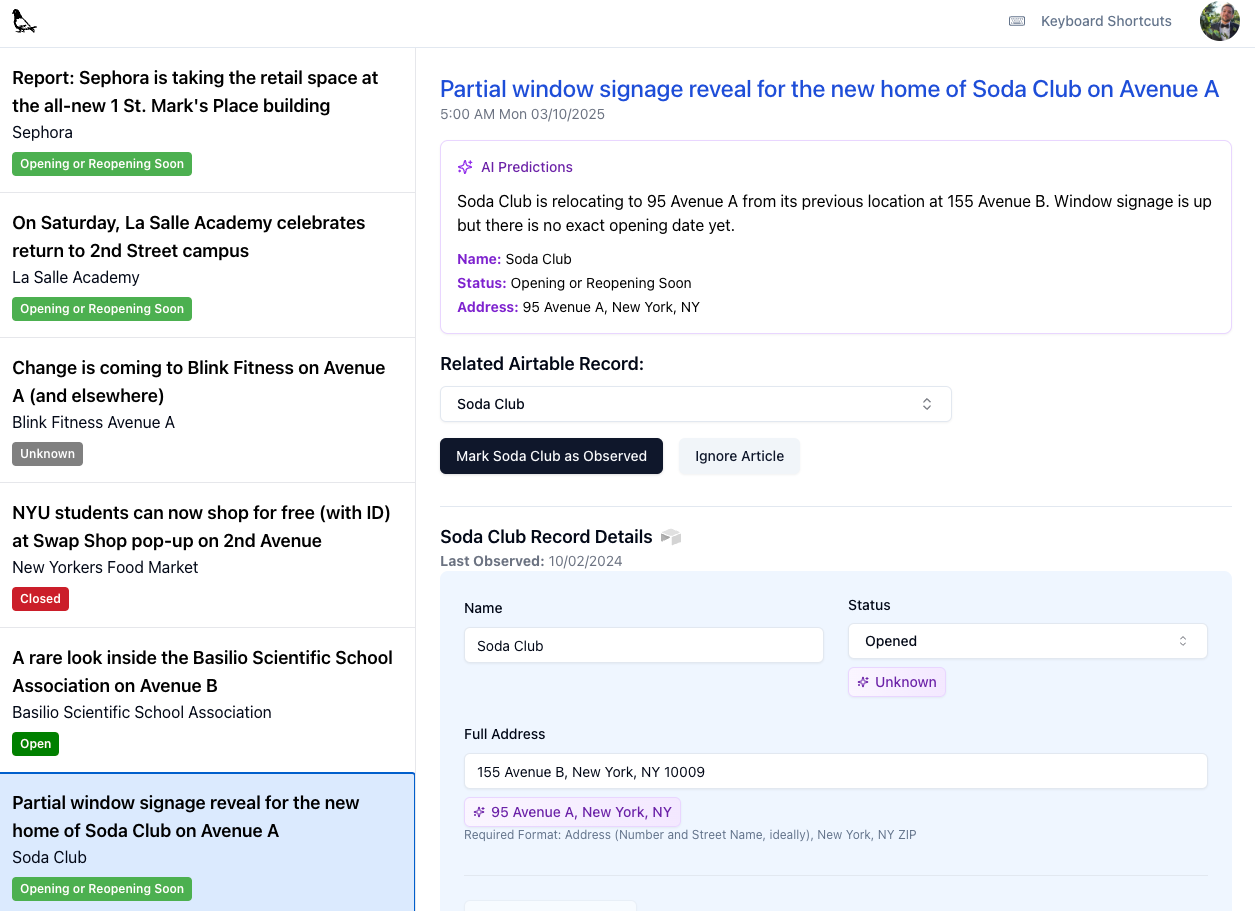Click the sparkle icon in the 95 Avenue A chip
This screenshot has width=1255, height=911.
point(479,812)
